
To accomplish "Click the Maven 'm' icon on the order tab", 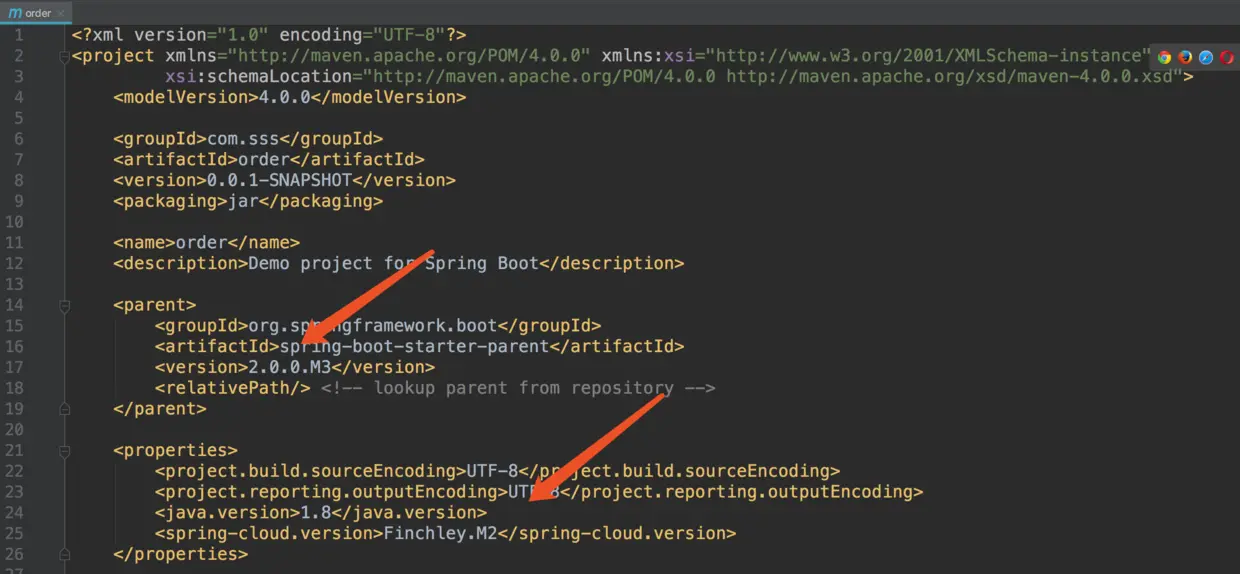I will pos(15,13).
